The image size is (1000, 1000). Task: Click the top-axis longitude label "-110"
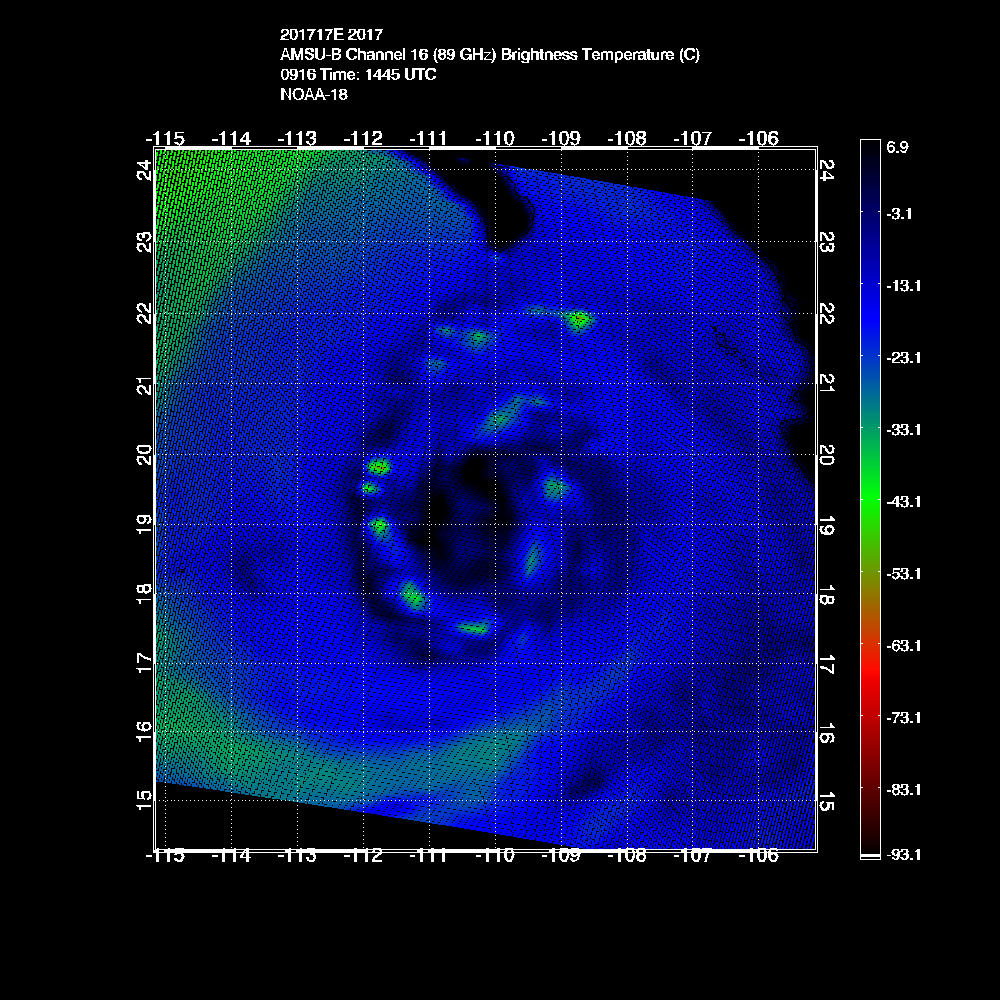(x=495, y=138)
